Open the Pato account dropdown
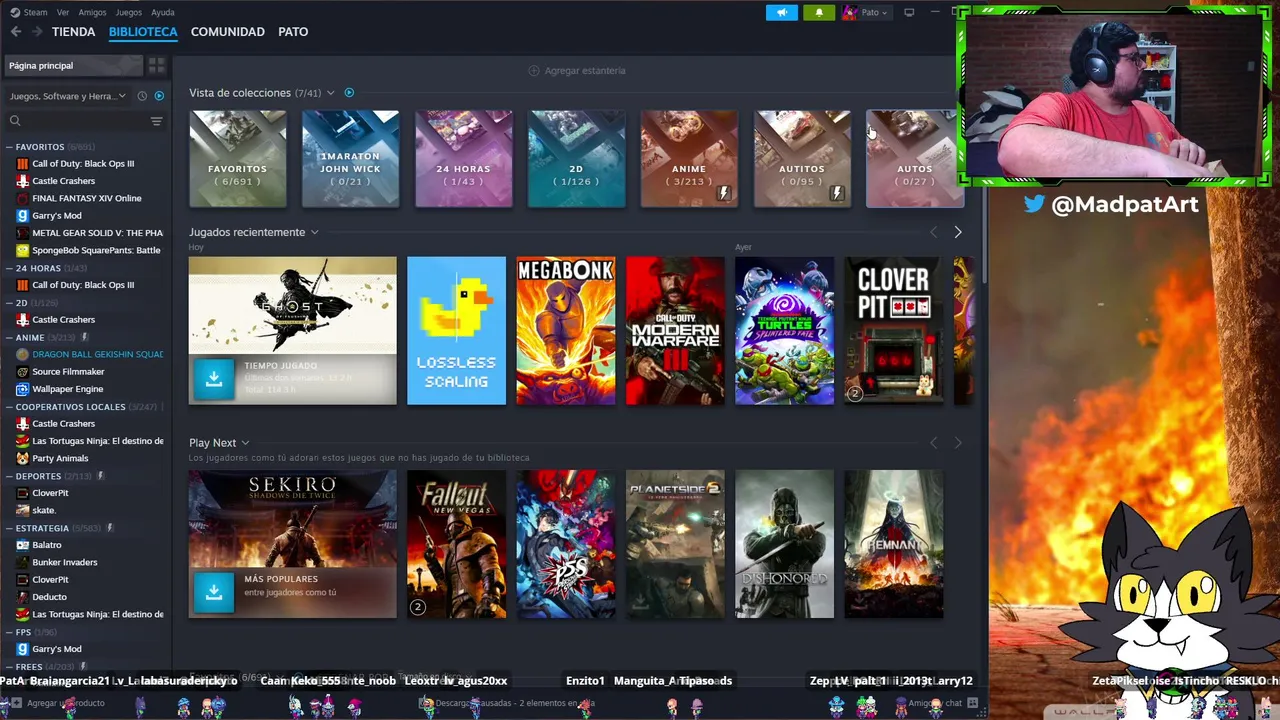 pos(866,12)
